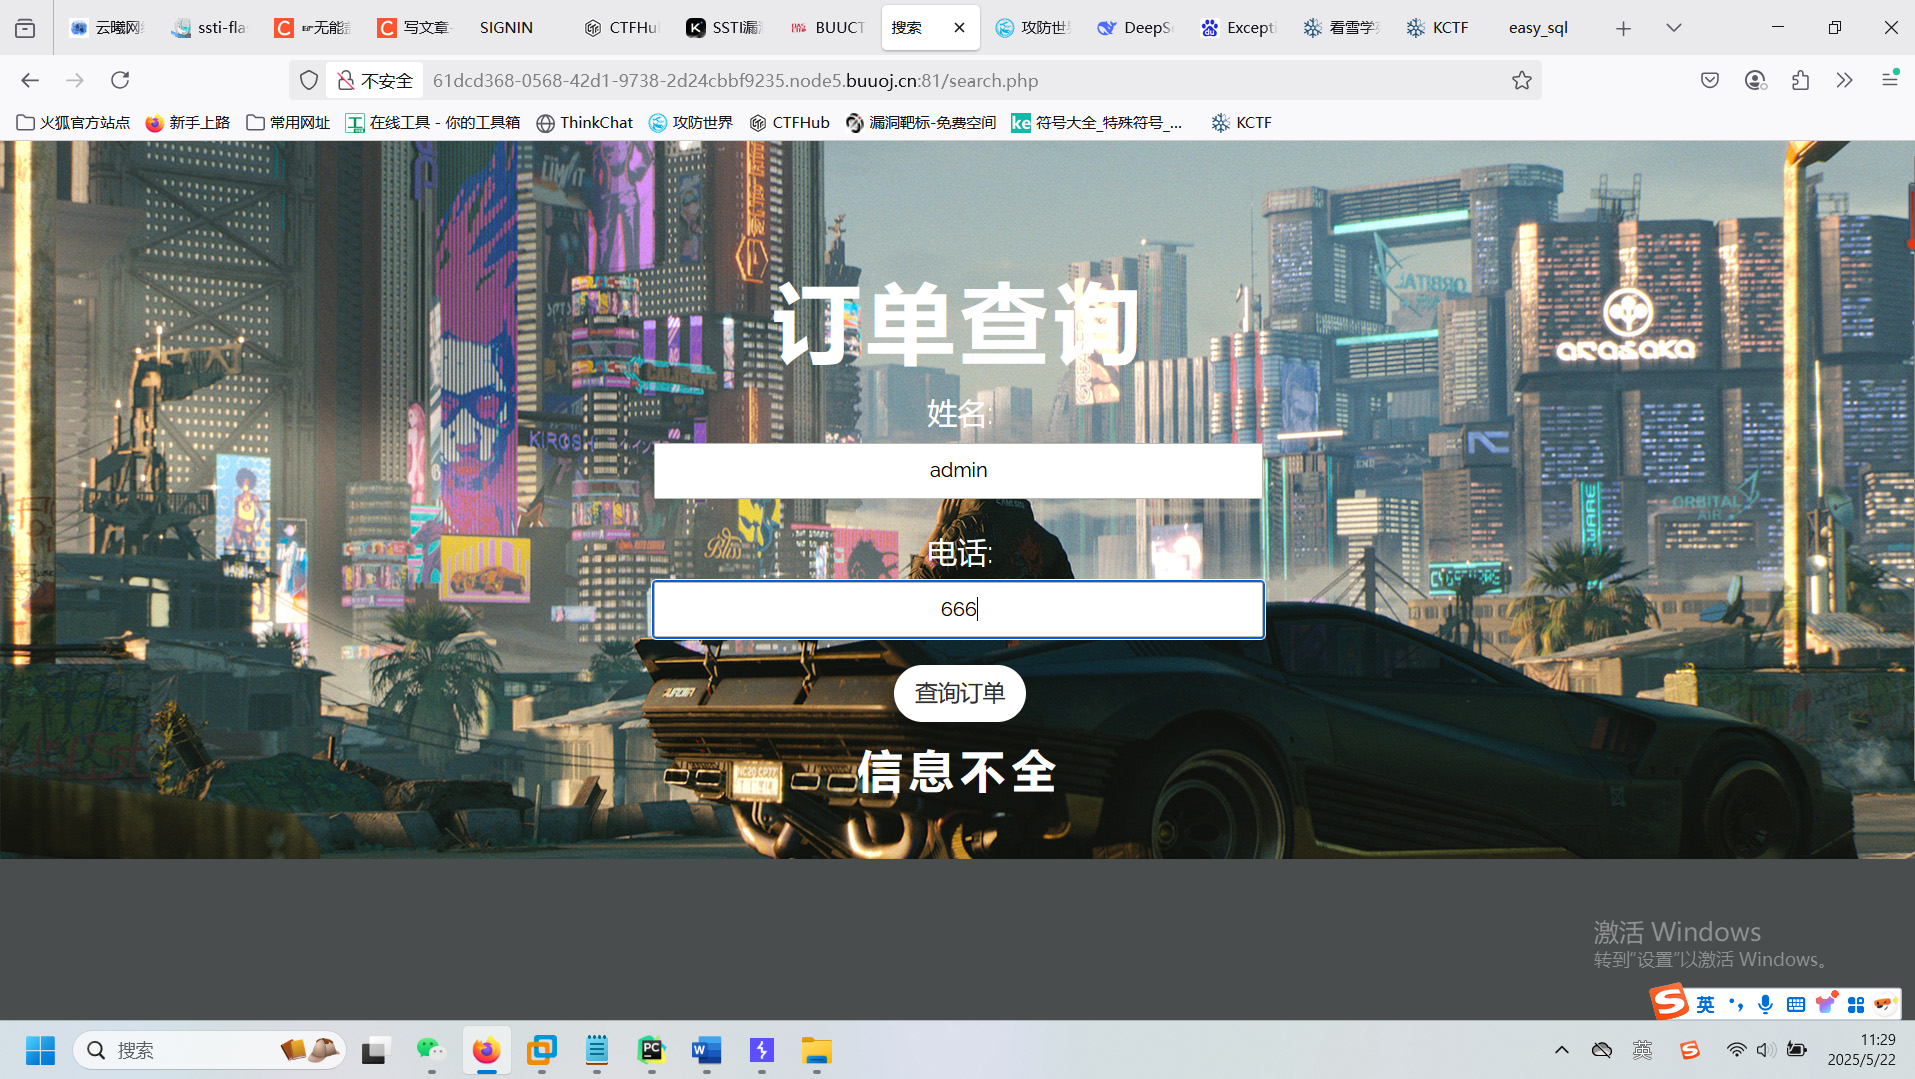The width and height of the screenshot is (1915, 1079).
Task: Open the Firefox application menu
Action: (1889, 80)
